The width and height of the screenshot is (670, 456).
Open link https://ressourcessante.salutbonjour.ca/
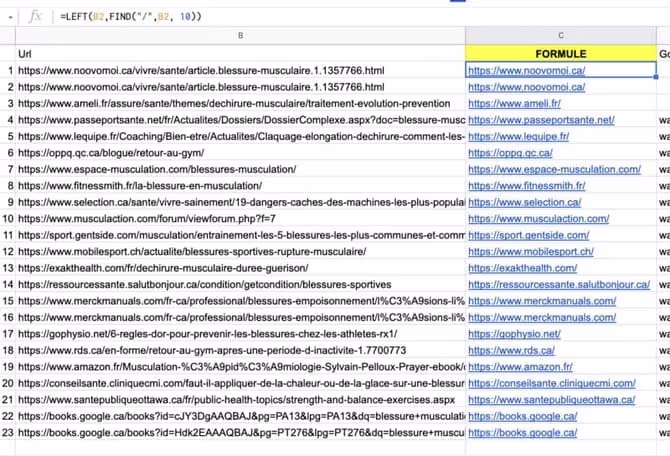pyautogui.click(x=559, y=285)
